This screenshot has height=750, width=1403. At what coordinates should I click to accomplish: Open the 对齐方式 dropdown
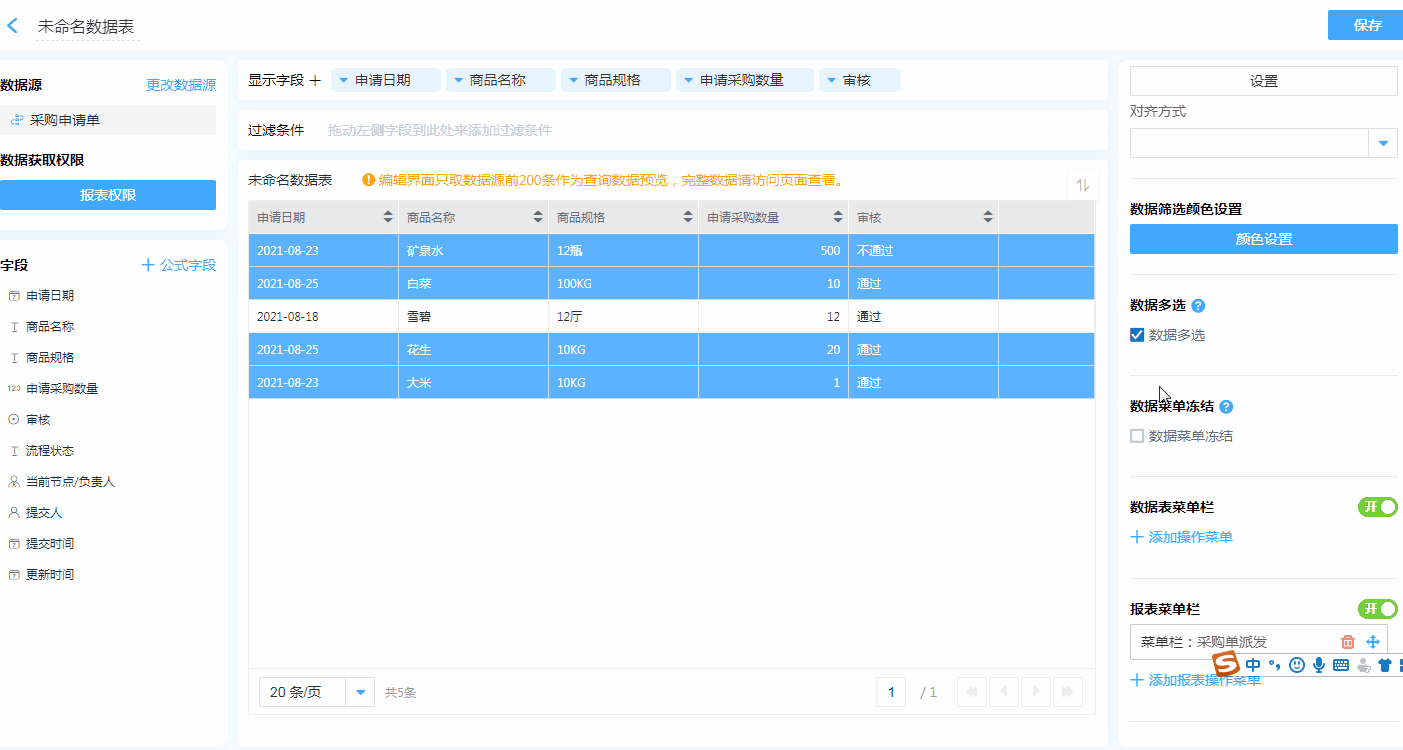(x=1382, y=143)
